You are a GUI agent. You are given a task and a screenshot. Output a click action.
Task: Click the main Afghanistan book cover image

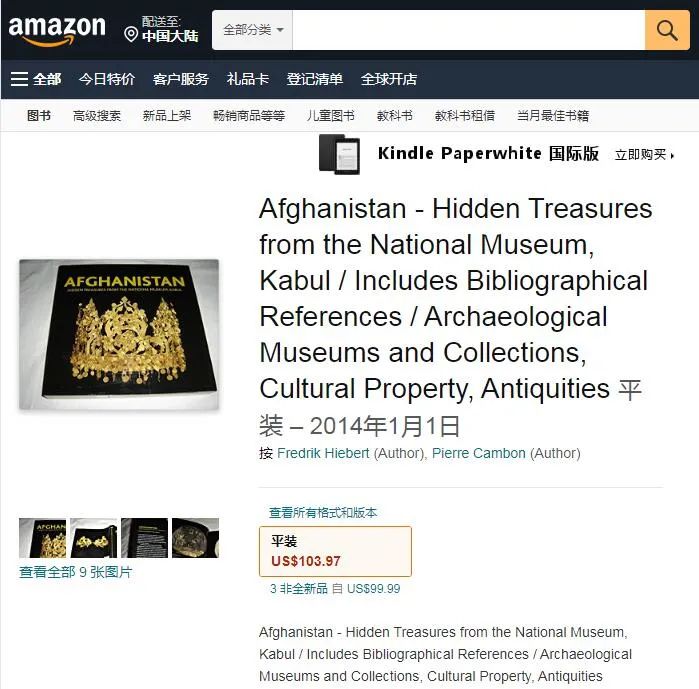pos(119,334)
